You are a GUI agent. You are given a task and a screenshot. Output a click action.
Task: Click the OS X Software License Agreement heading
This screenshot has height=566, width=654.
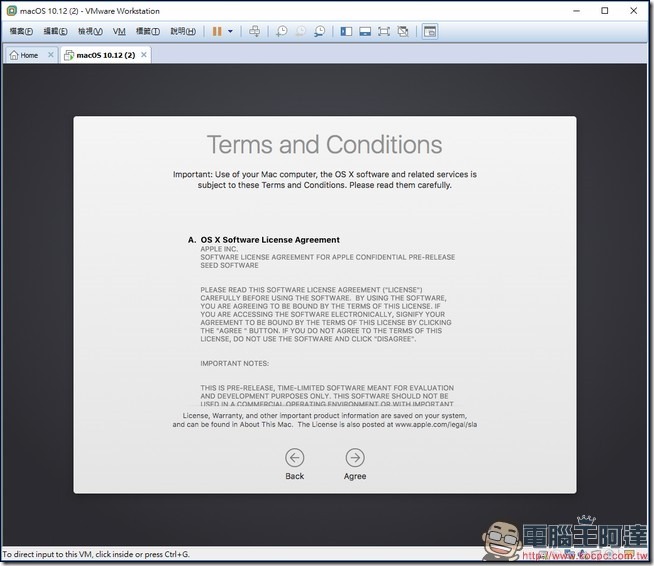click(270, 240)
